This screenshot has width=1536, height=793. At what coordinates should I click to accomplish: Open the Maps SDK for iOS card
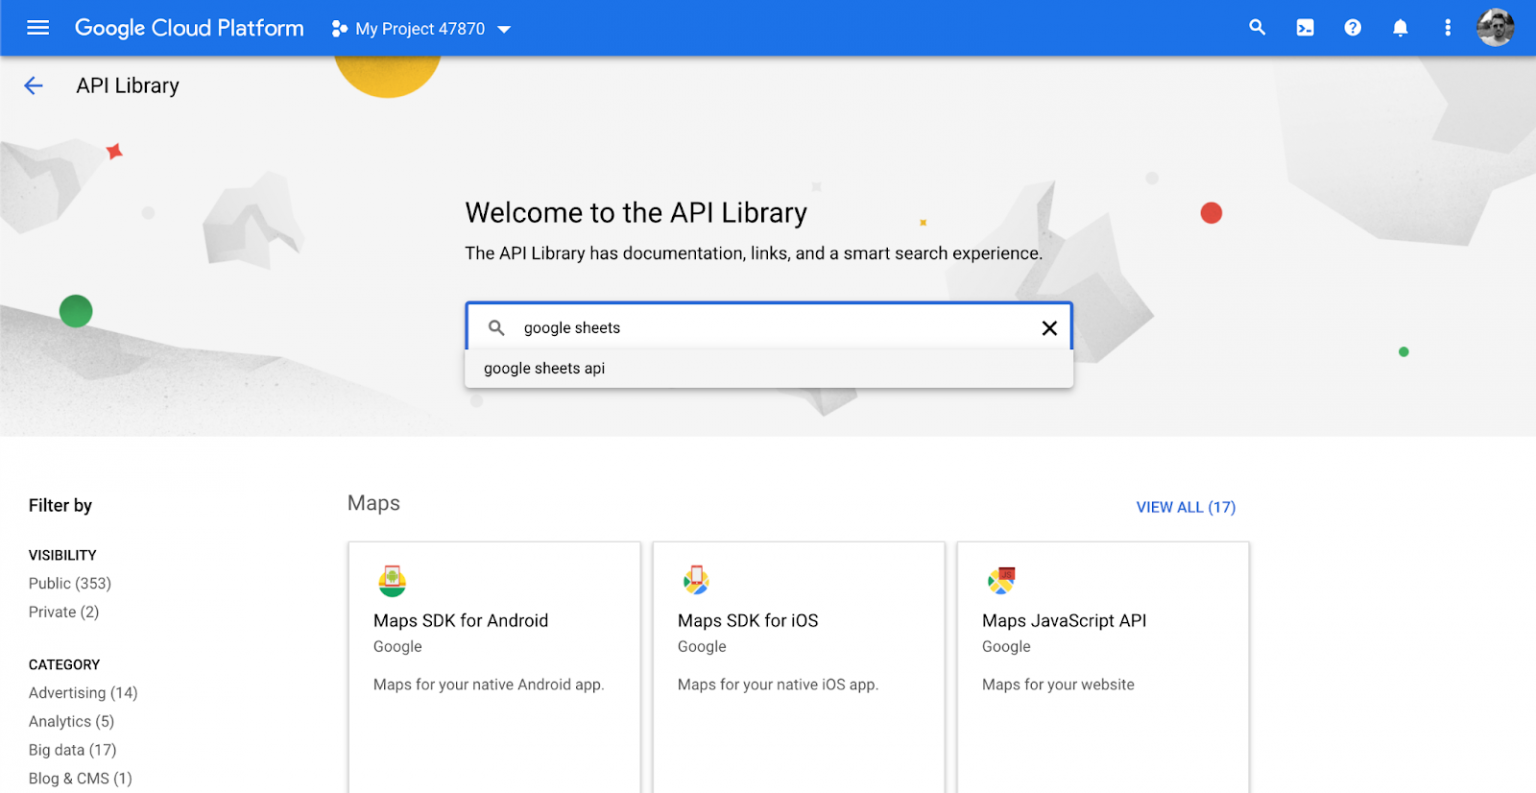pyautogui.click(x=798, y=667)
